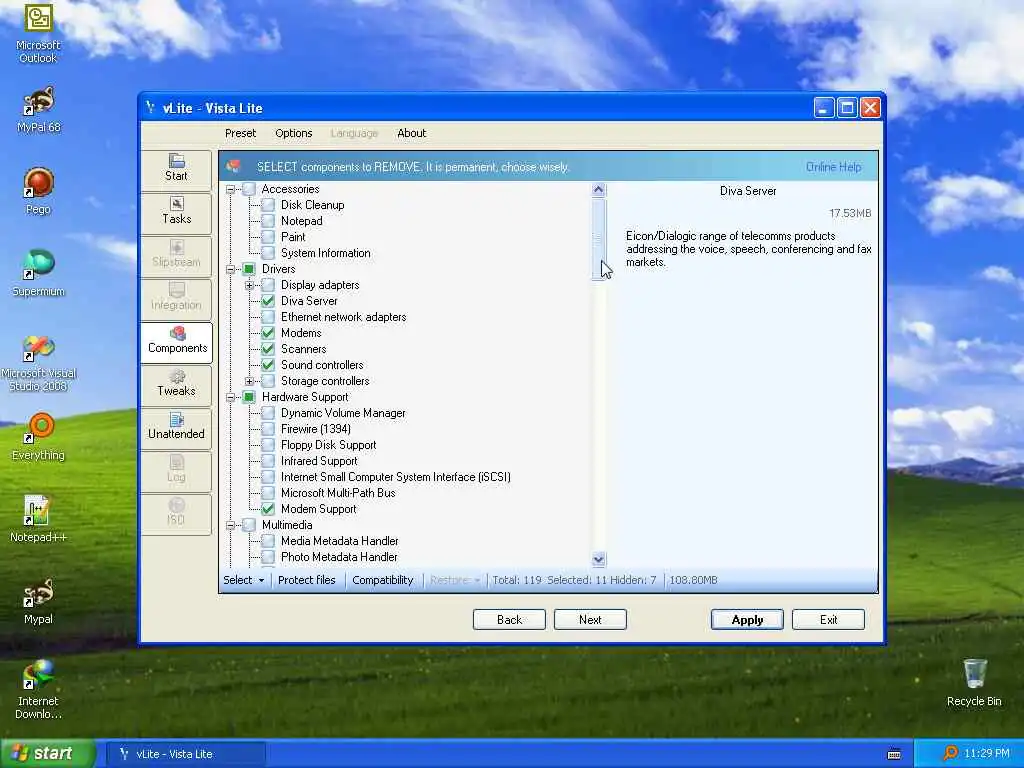Screen dimensions: 1024x768
Task: Click the Next button
Action: [x=590, y=620]
